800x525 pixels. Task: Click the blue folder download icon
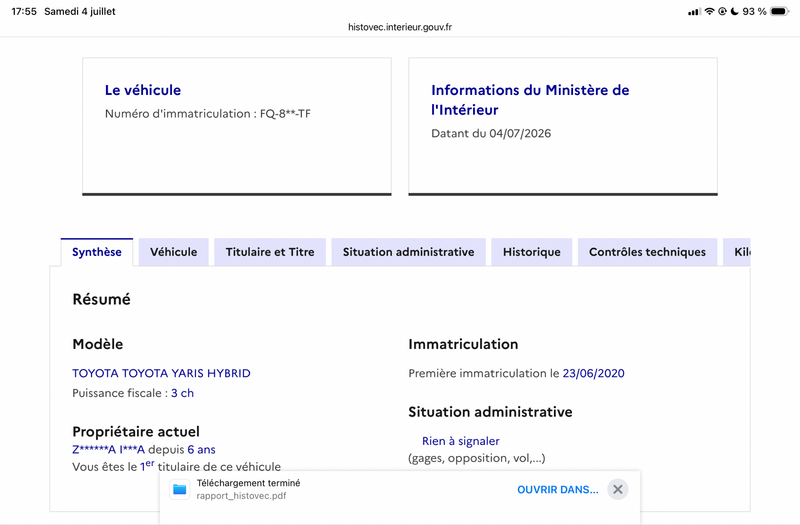click(x=180, y=490)
